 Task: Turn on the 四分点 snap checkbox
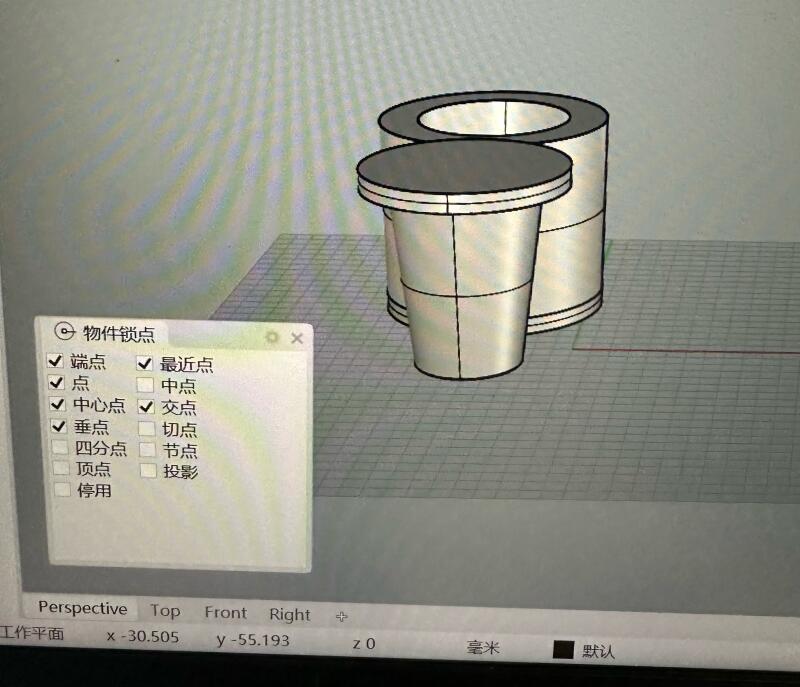click(x=62, y=448)
